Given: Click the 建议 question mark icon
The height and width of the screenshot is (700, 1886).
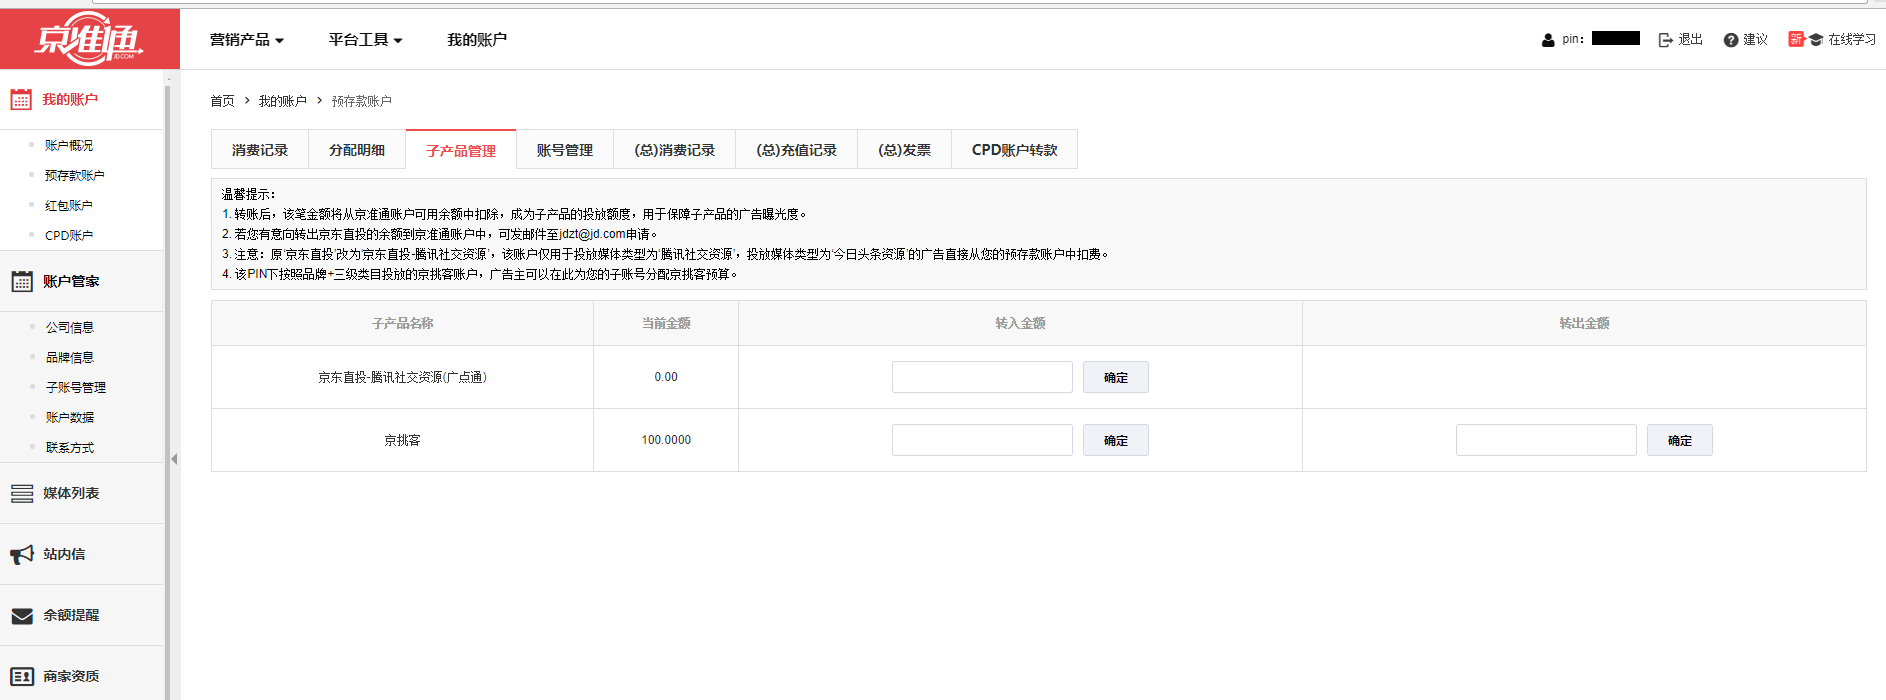Looking at the screenshot, I should pos(1731,40).
